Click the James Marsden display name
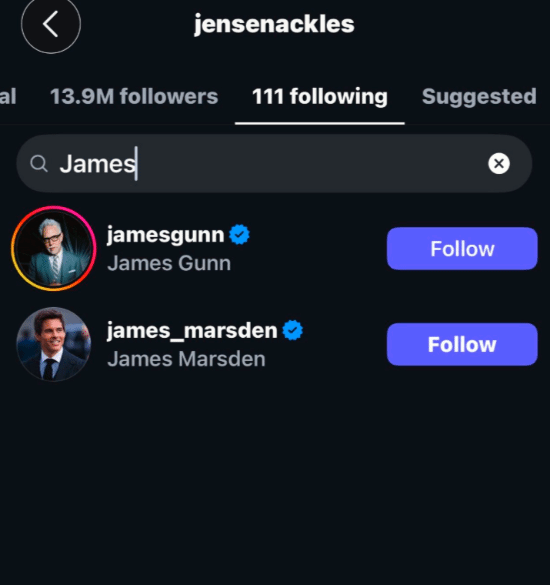The width and height of the screenshot is (550, 585). point(186,359)
